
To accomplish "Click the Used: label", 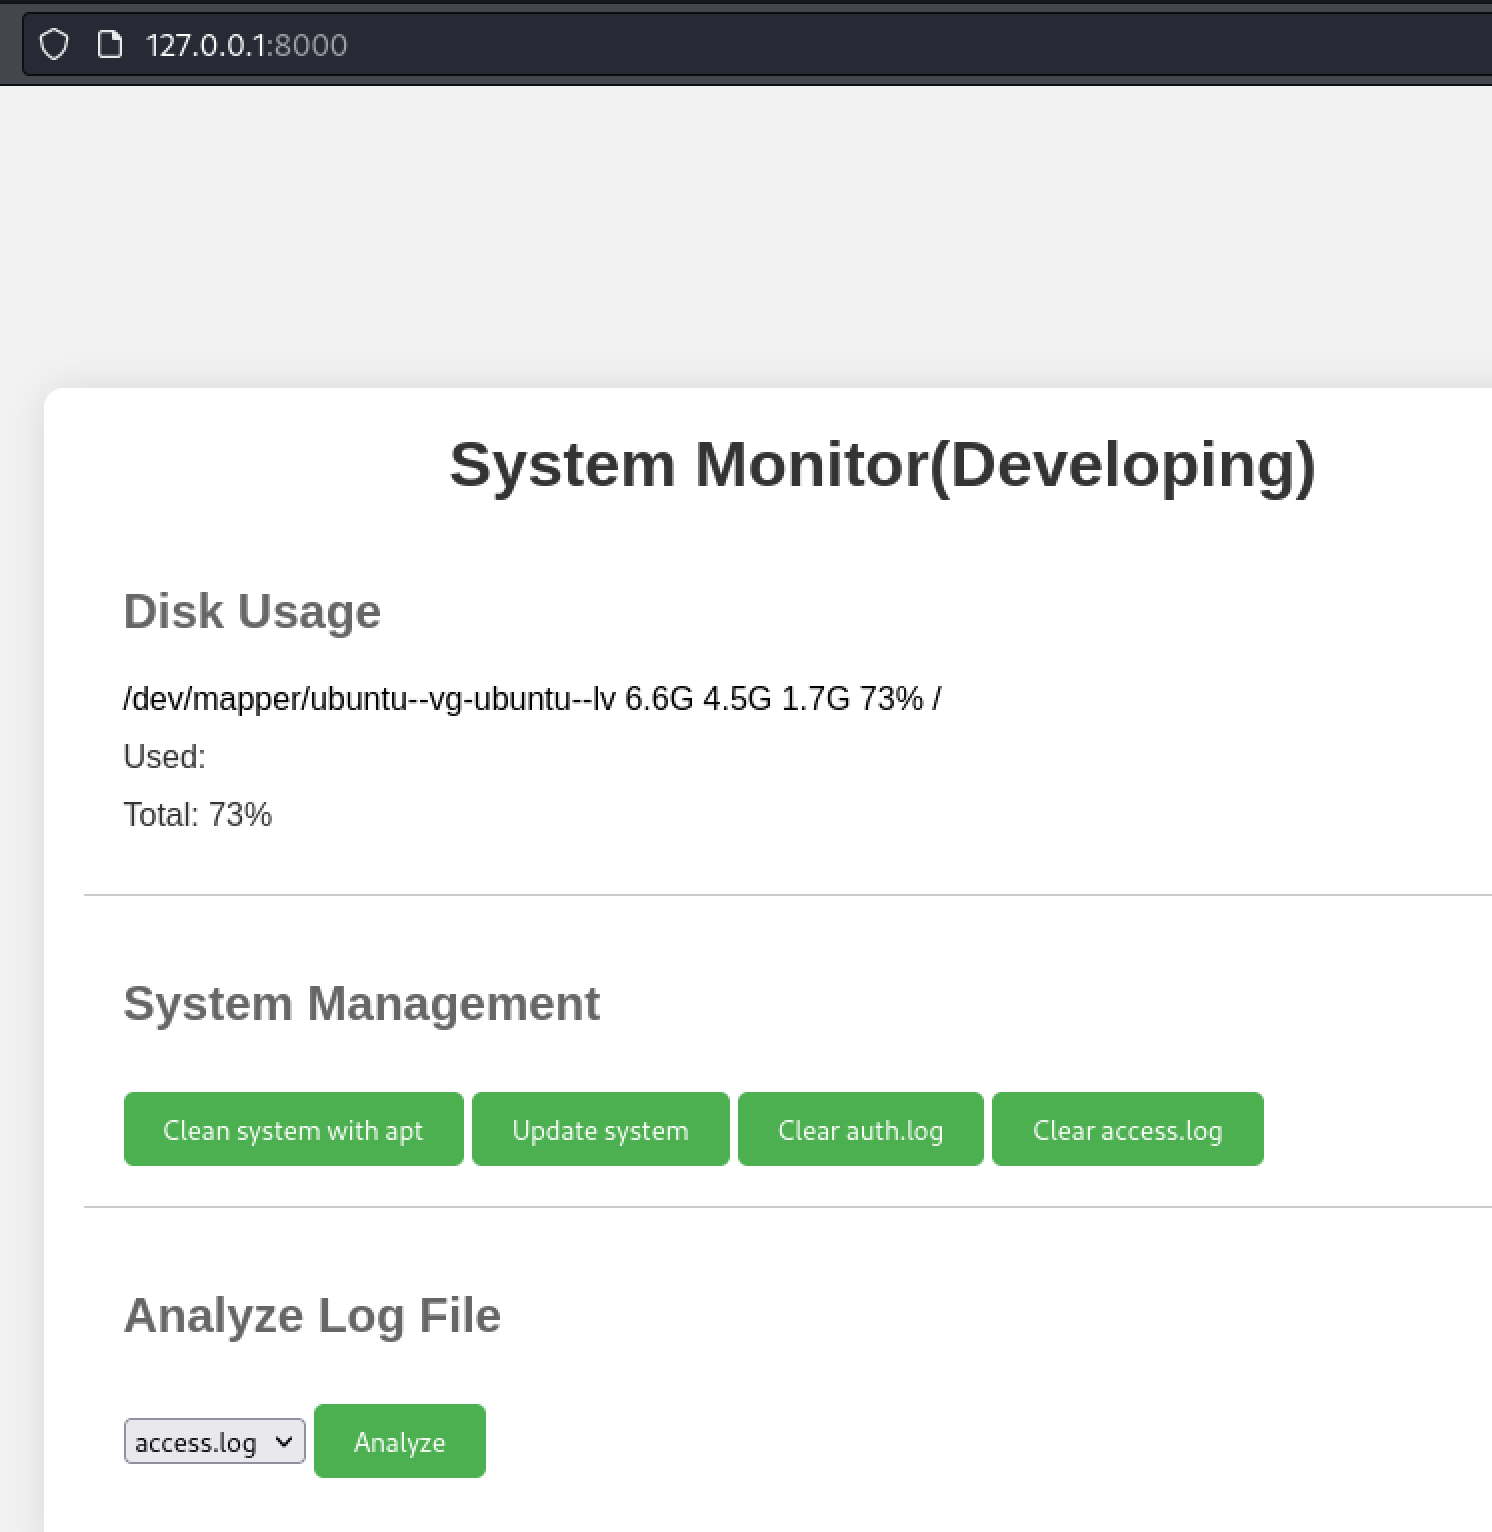I will [x=164, y=756].
